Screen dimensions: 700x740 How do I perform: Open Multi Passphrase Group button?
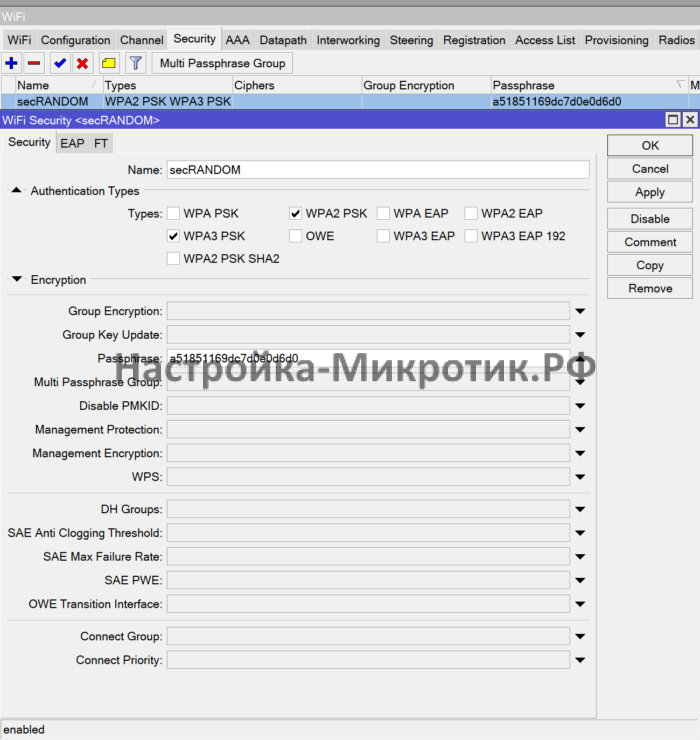pyautogui.click(x=222, y=63)
